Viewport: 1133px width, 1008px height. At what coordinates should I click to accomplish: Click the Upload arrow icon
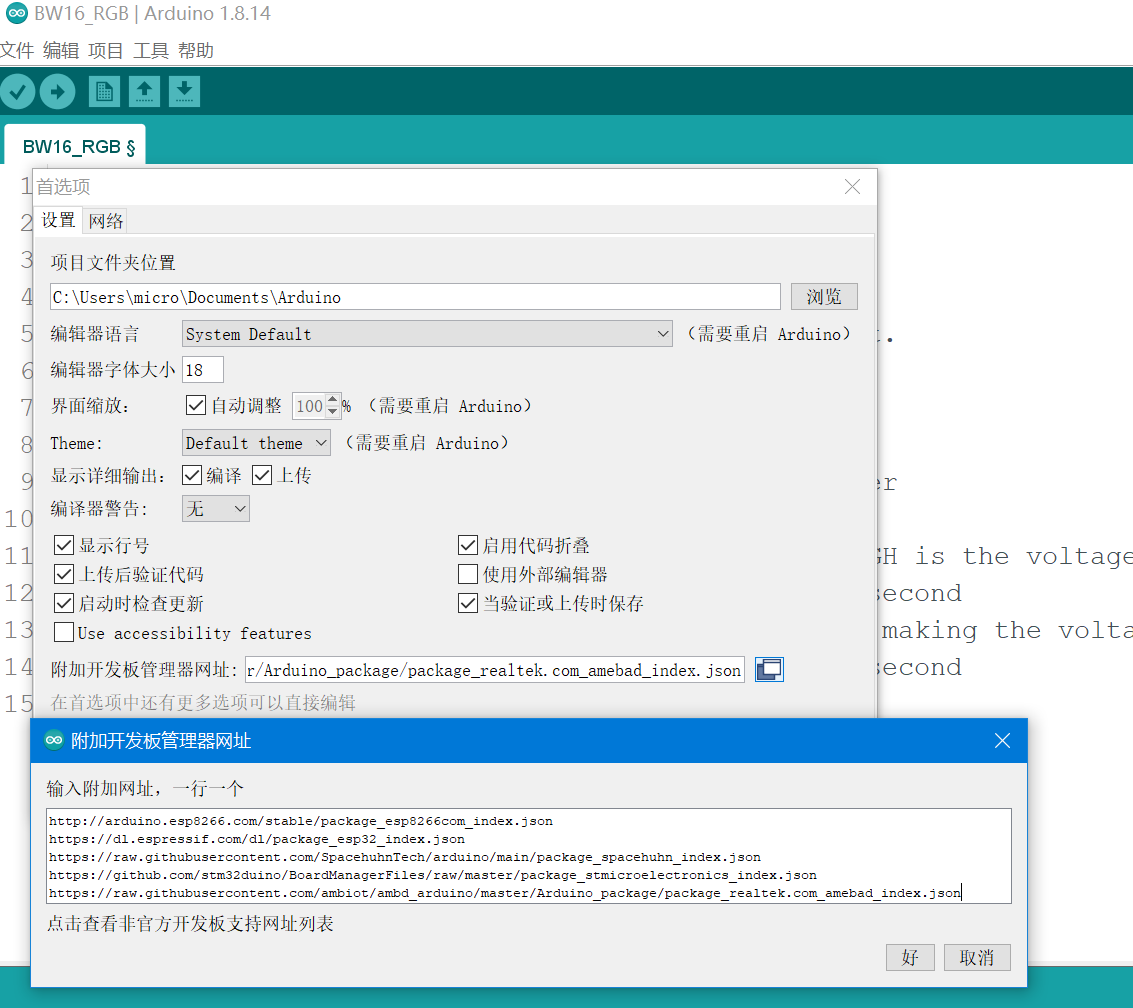coord(57,91)
